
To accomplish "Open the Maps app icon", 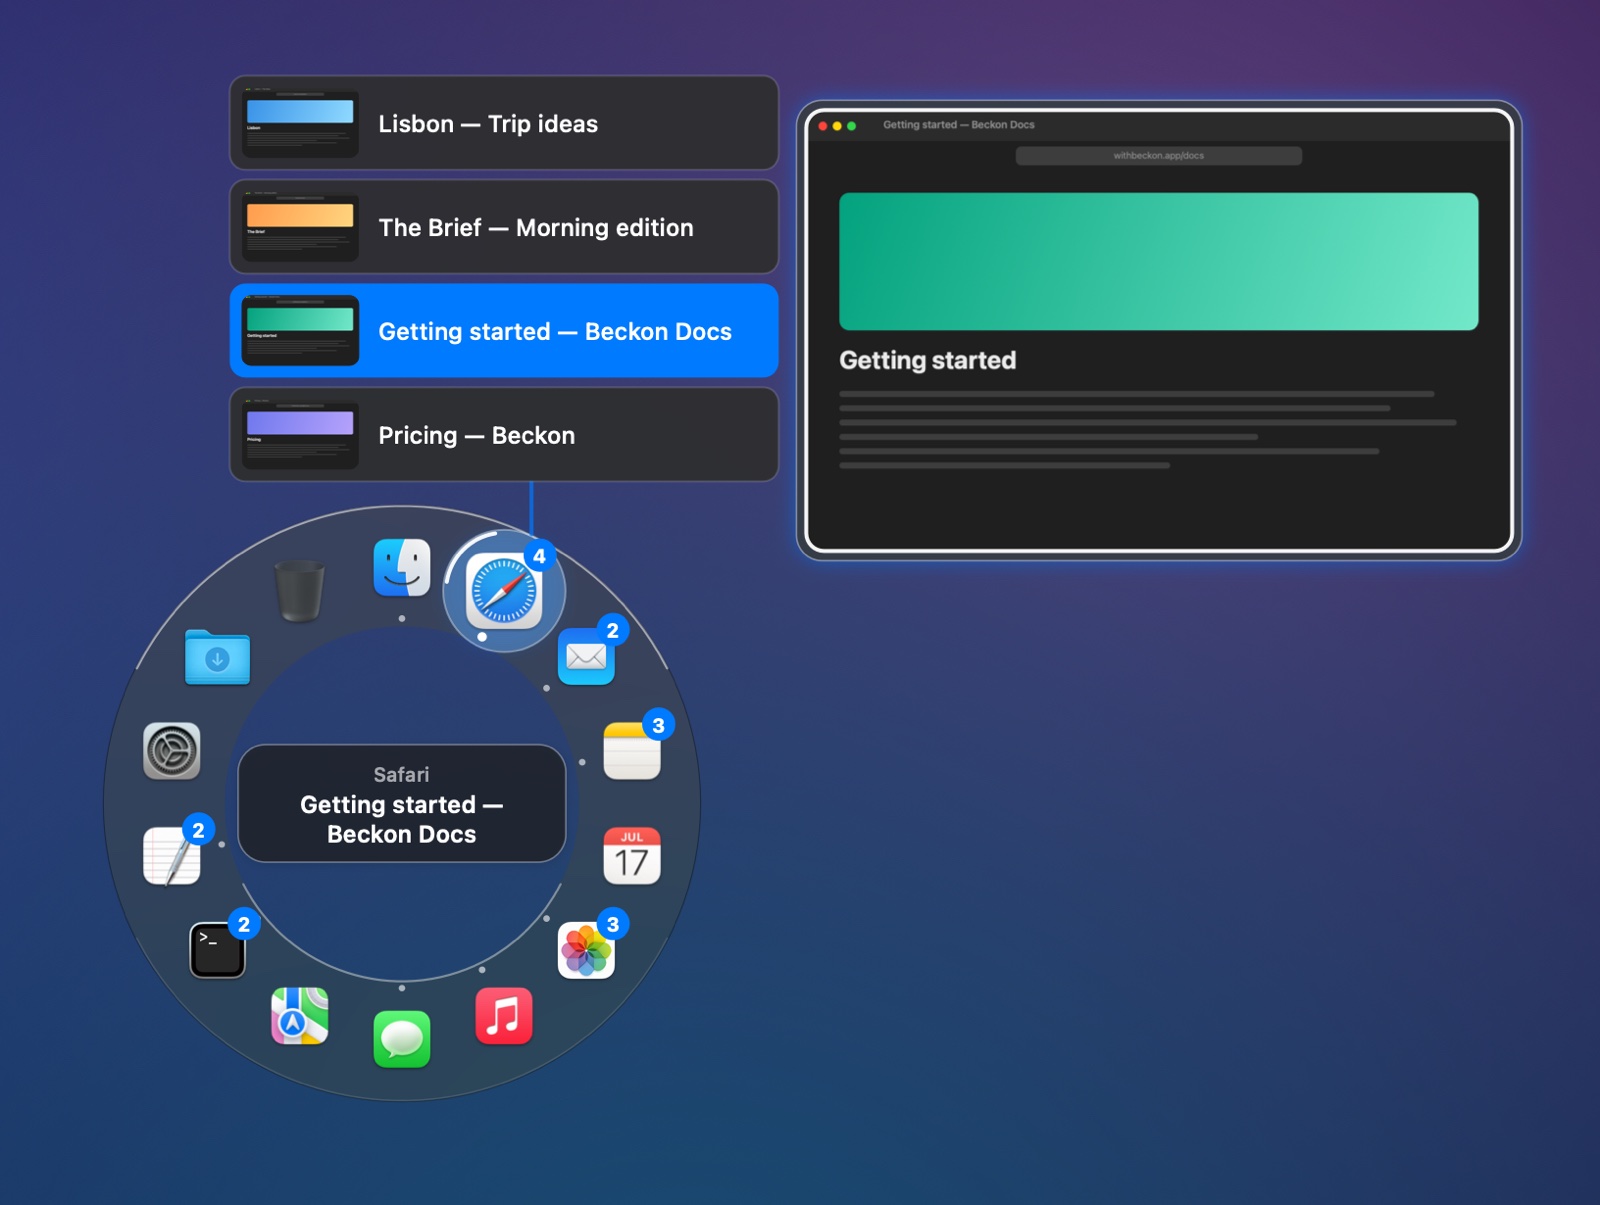I will [300, 1016].
